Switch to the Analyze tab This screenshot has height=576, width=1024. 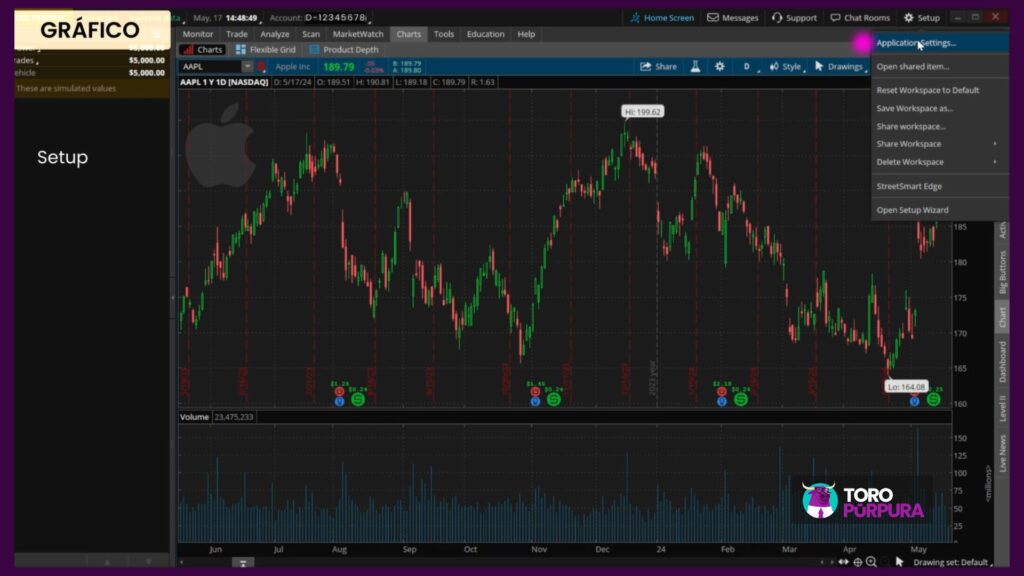coord(274,34)
